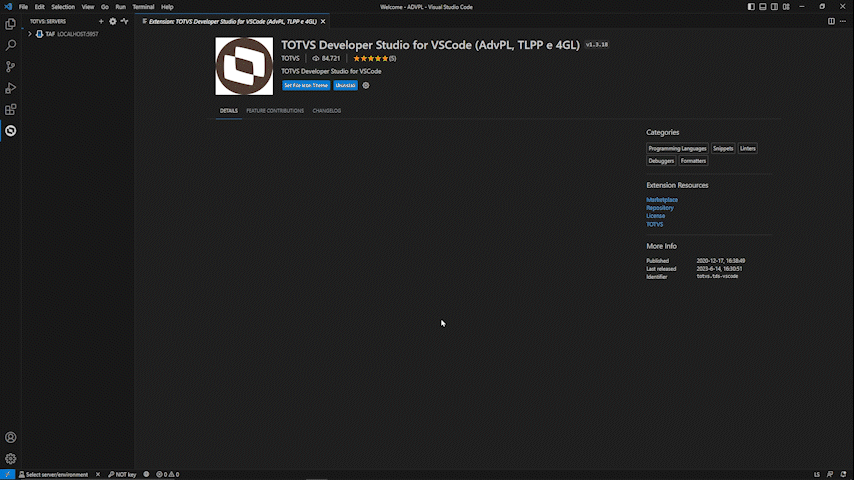Expand the TAF server tree node

pos(29,34)
